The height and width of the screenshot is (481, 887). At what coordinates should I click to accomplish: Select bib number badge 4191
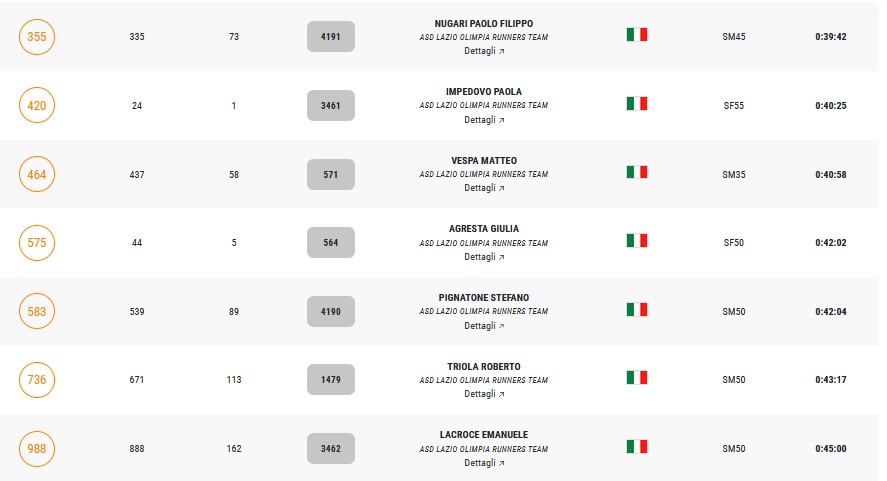(331, 37)
